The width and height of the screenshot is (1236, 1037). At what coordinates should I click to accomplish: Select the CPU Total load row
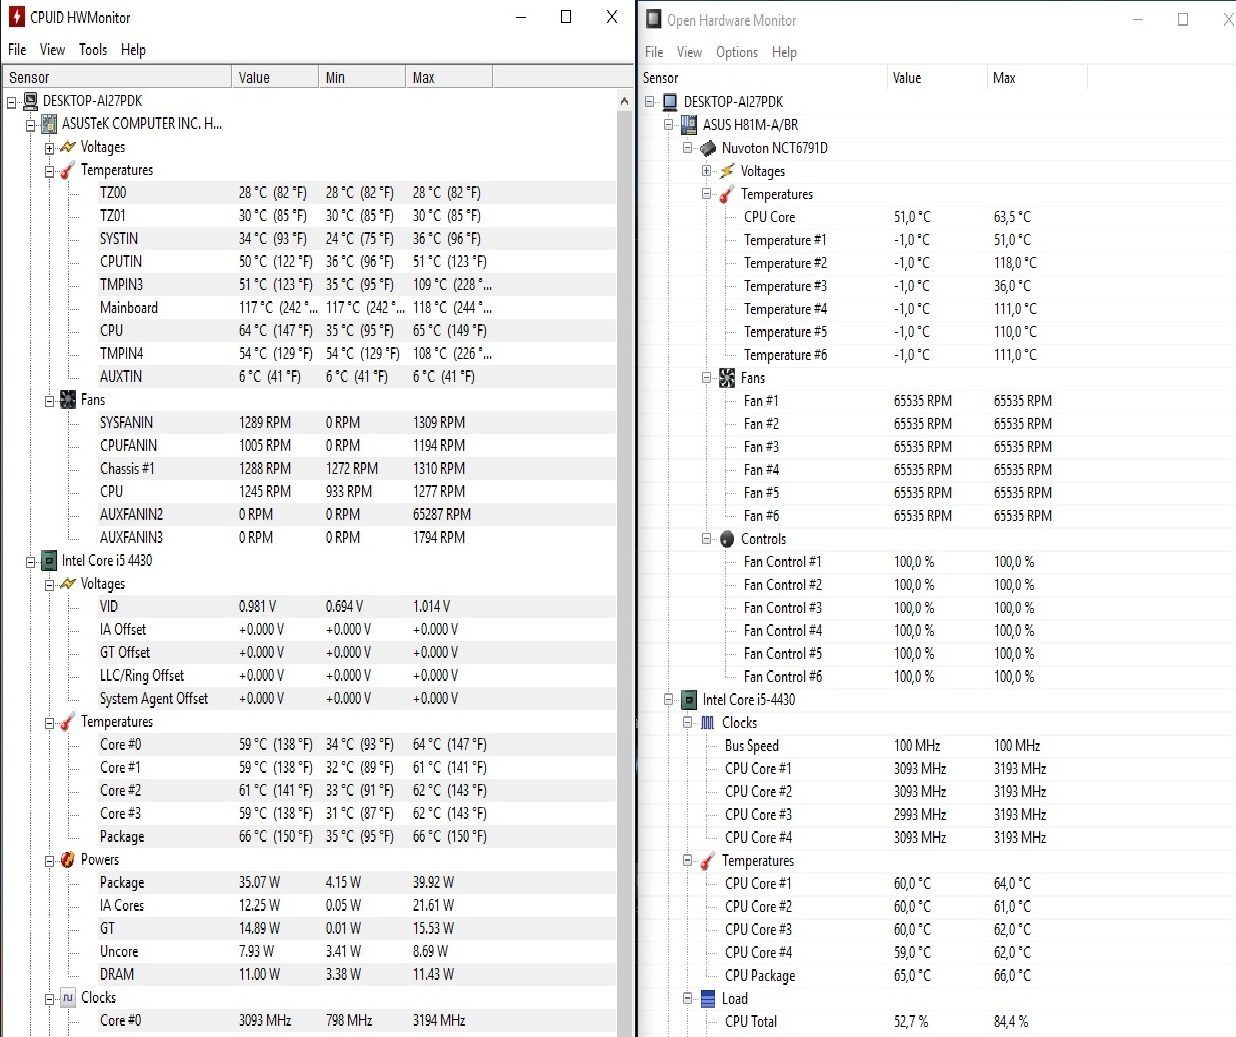click(938, 1022)
